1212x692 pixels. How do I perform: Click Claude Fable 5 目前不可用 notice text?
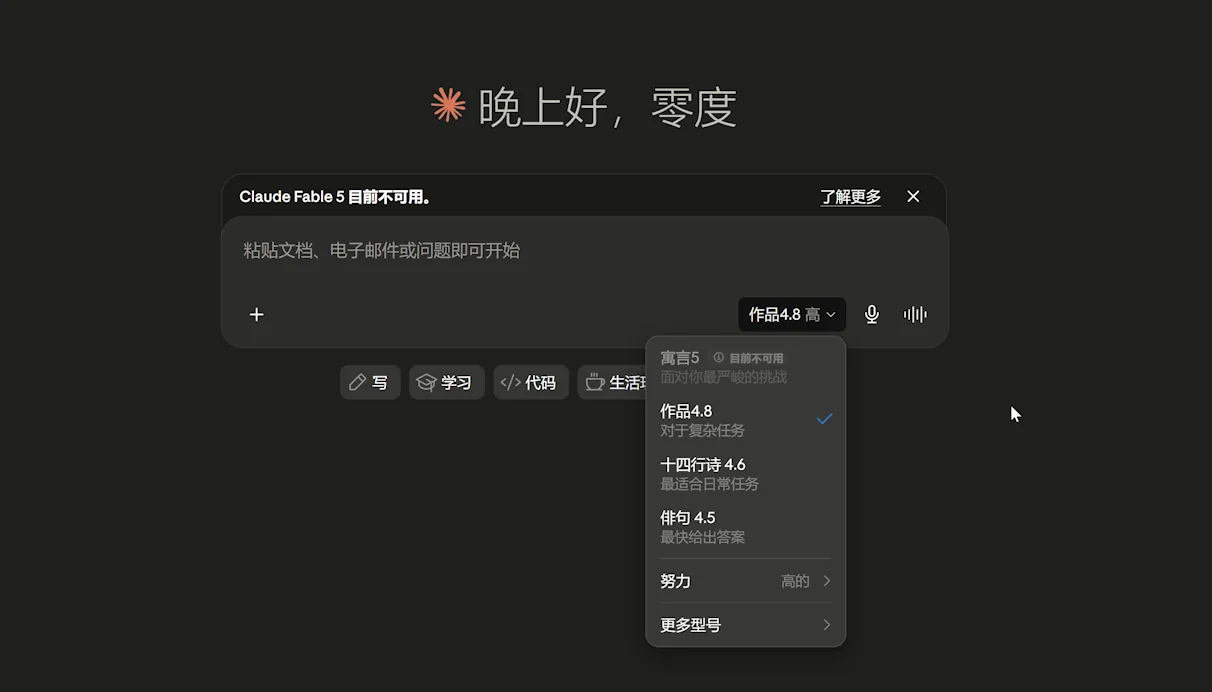point(336,197)
